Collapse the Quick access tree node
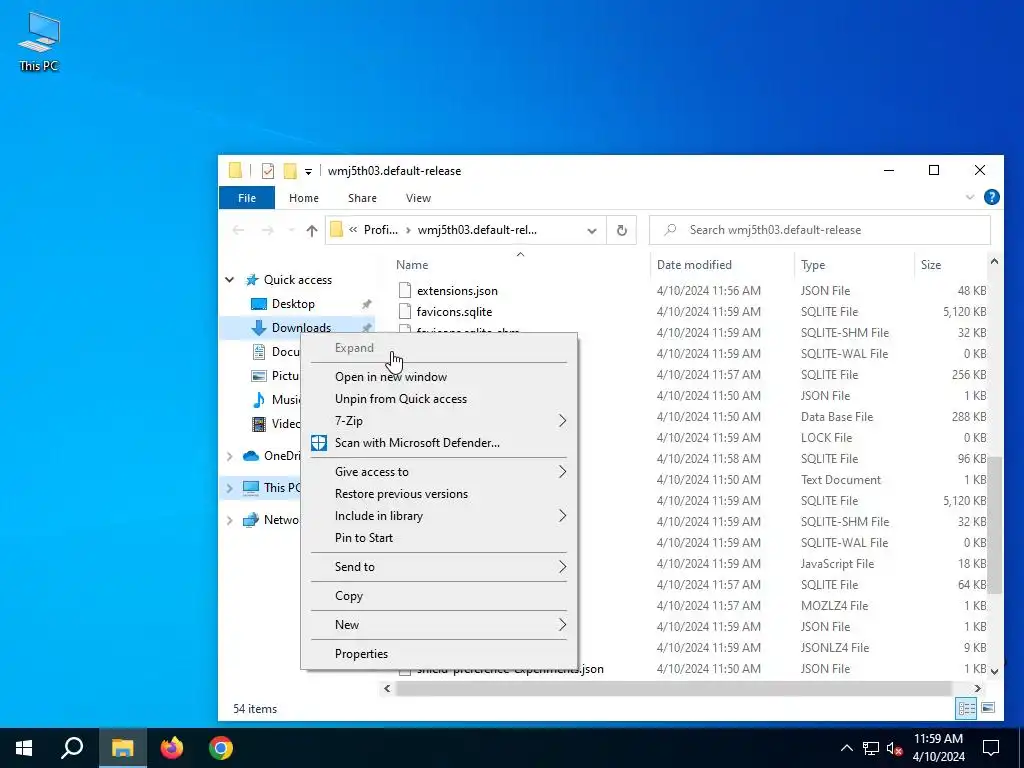 230,280
